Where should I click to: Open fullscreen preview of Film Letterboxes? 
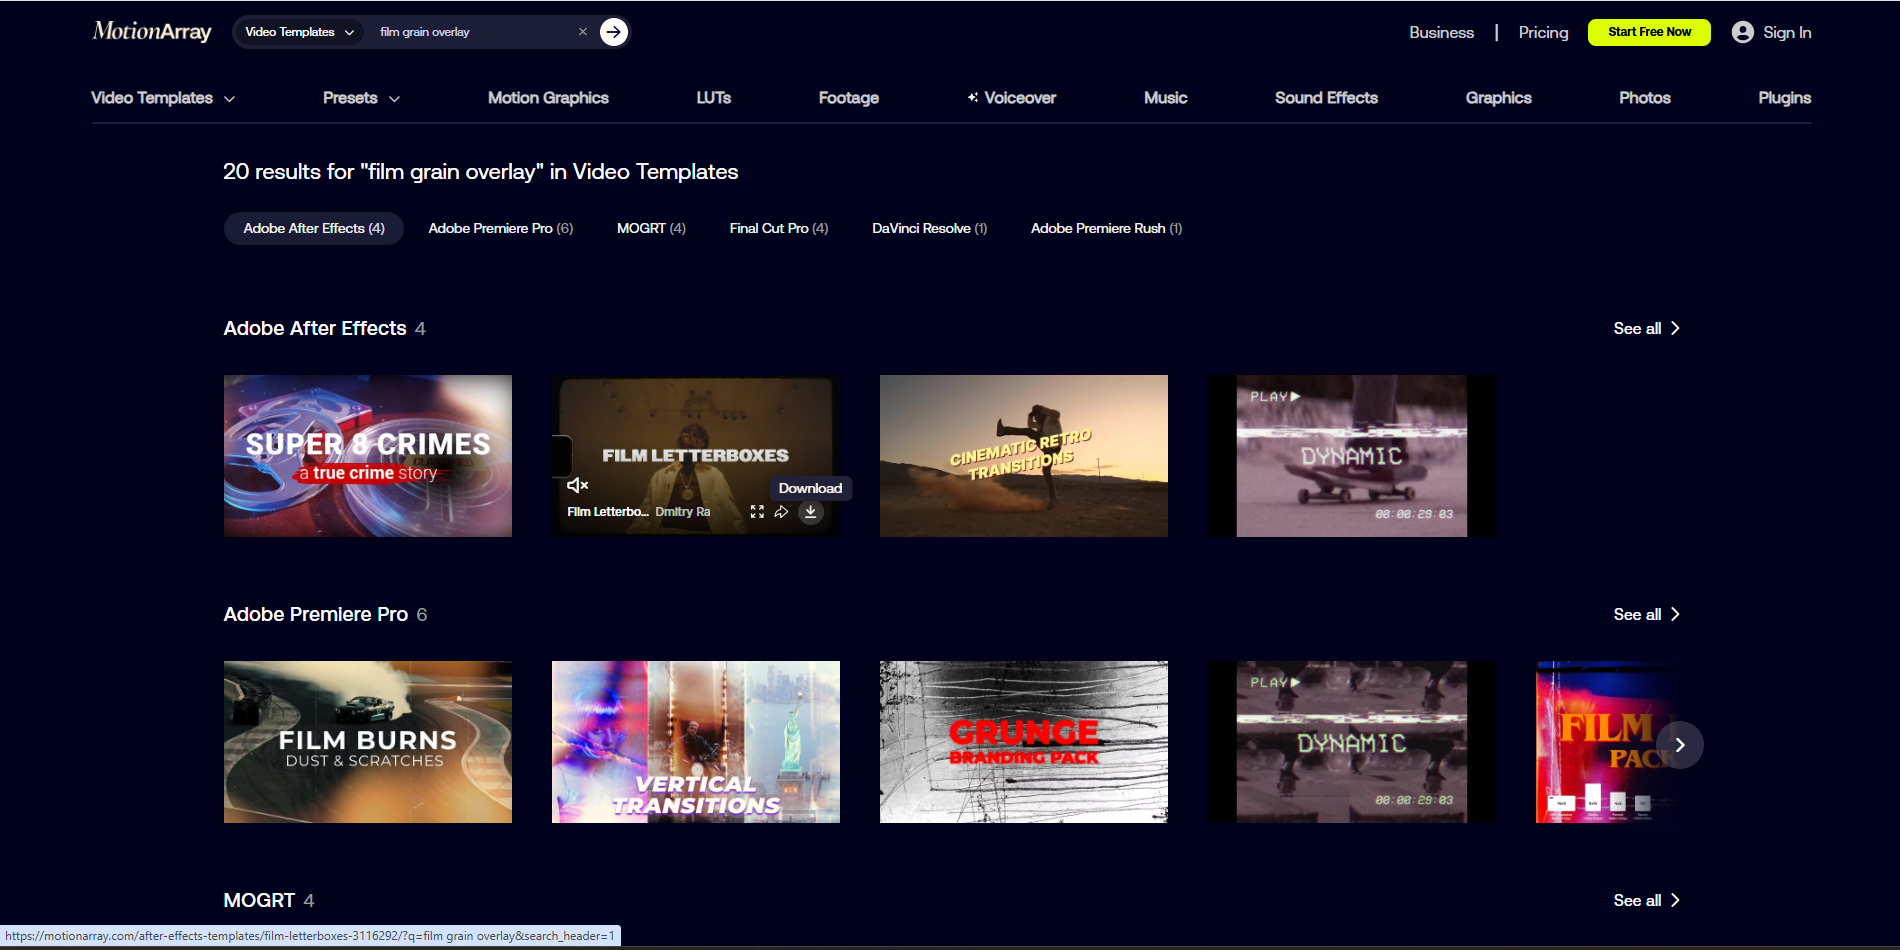point(757,511)
